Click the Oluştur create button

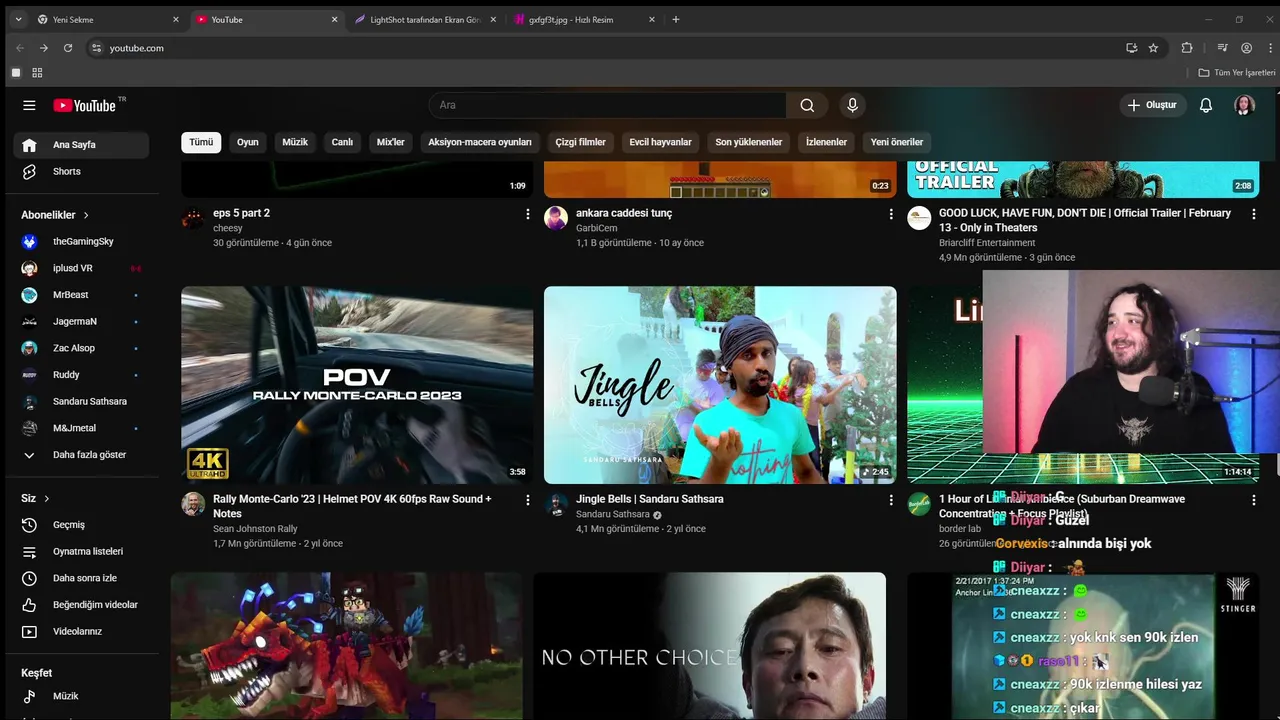[x=1152, y=105]
